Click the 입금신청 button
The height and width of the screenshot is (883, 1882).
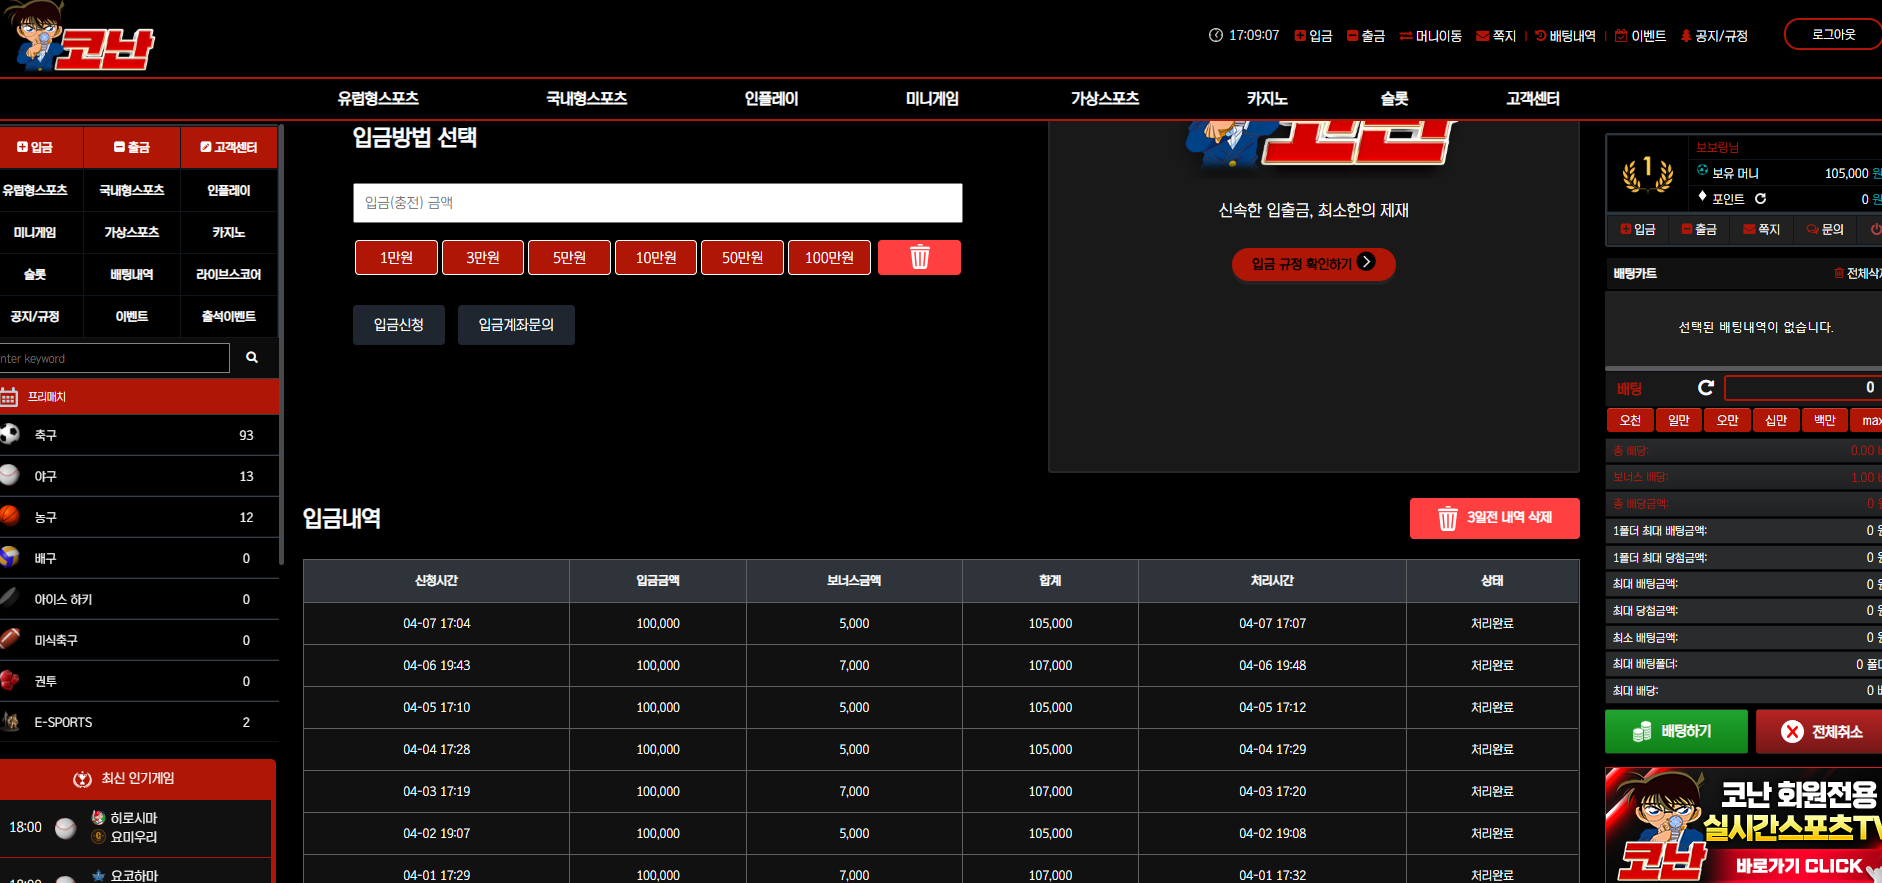tap(399, 325)
